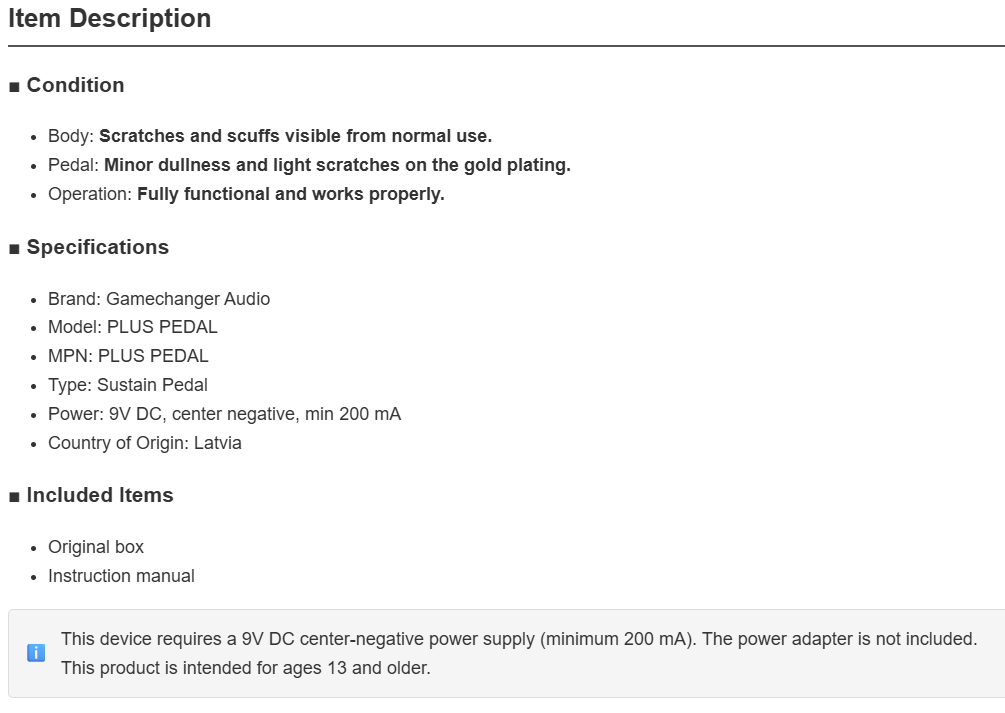Click the Item Description heading

click(110, 18)
